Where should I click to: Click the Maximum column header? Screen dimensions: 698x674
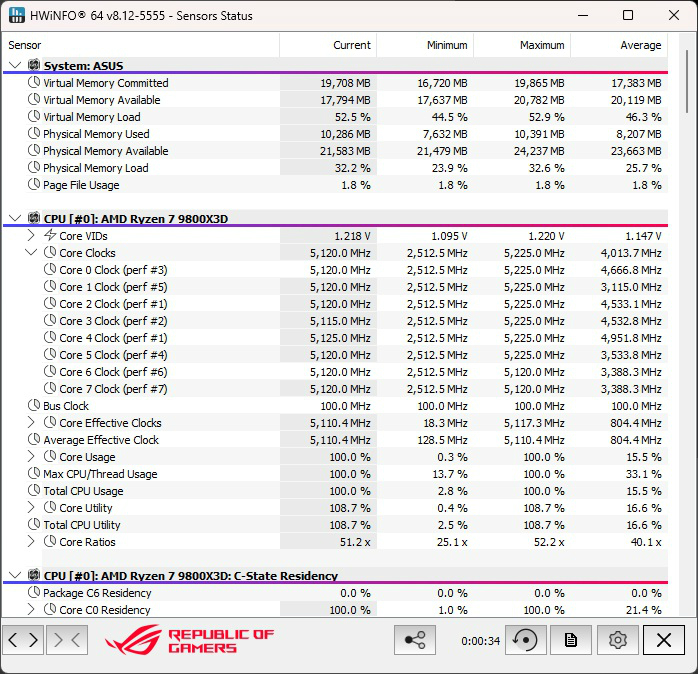[522, 45]
